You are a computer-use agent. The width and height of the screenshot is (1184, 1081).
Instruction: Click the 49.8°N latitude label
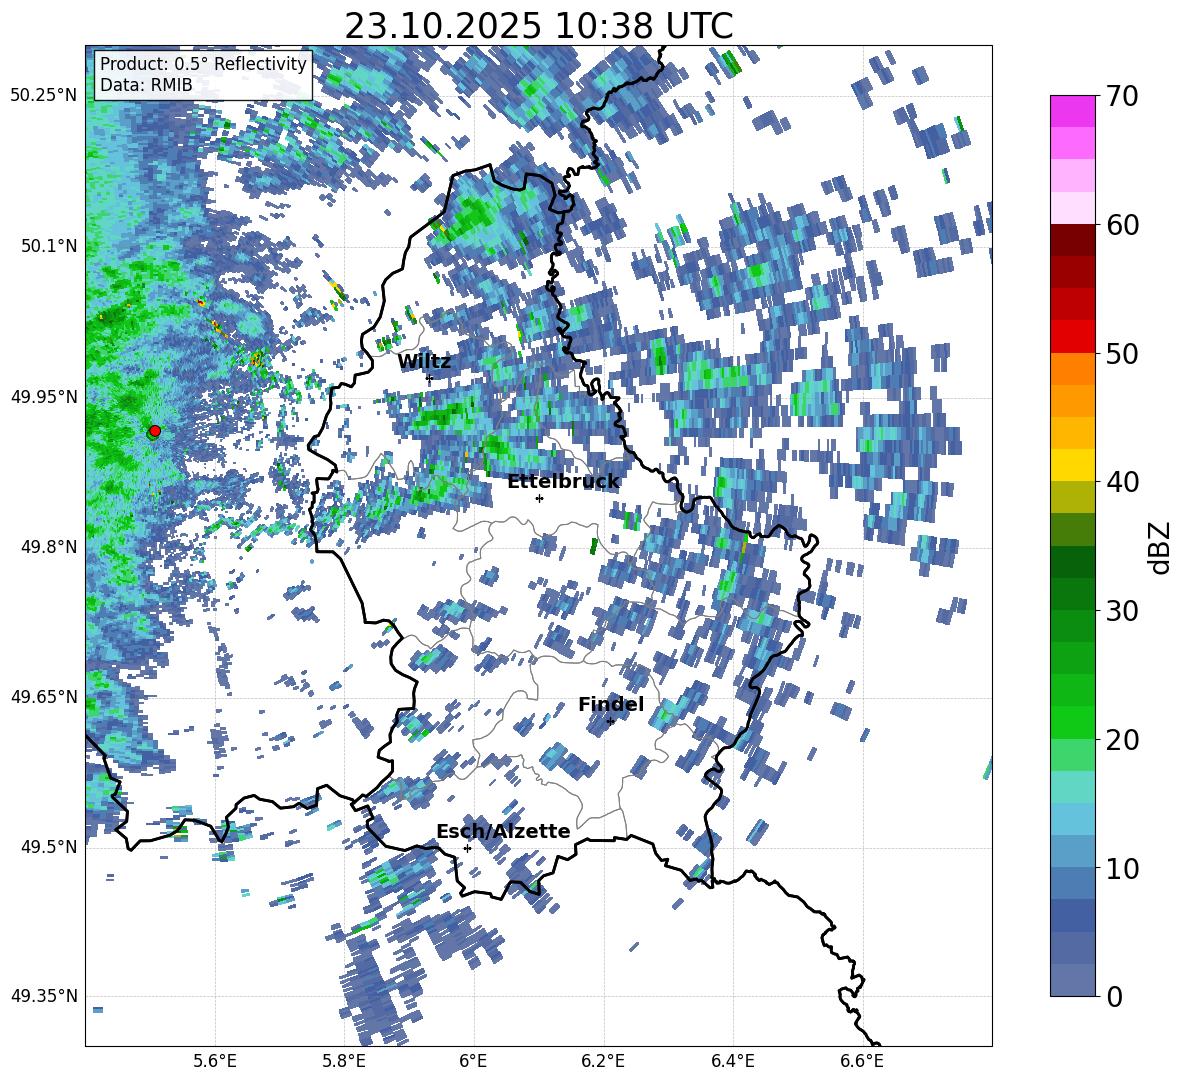point(48,547)
